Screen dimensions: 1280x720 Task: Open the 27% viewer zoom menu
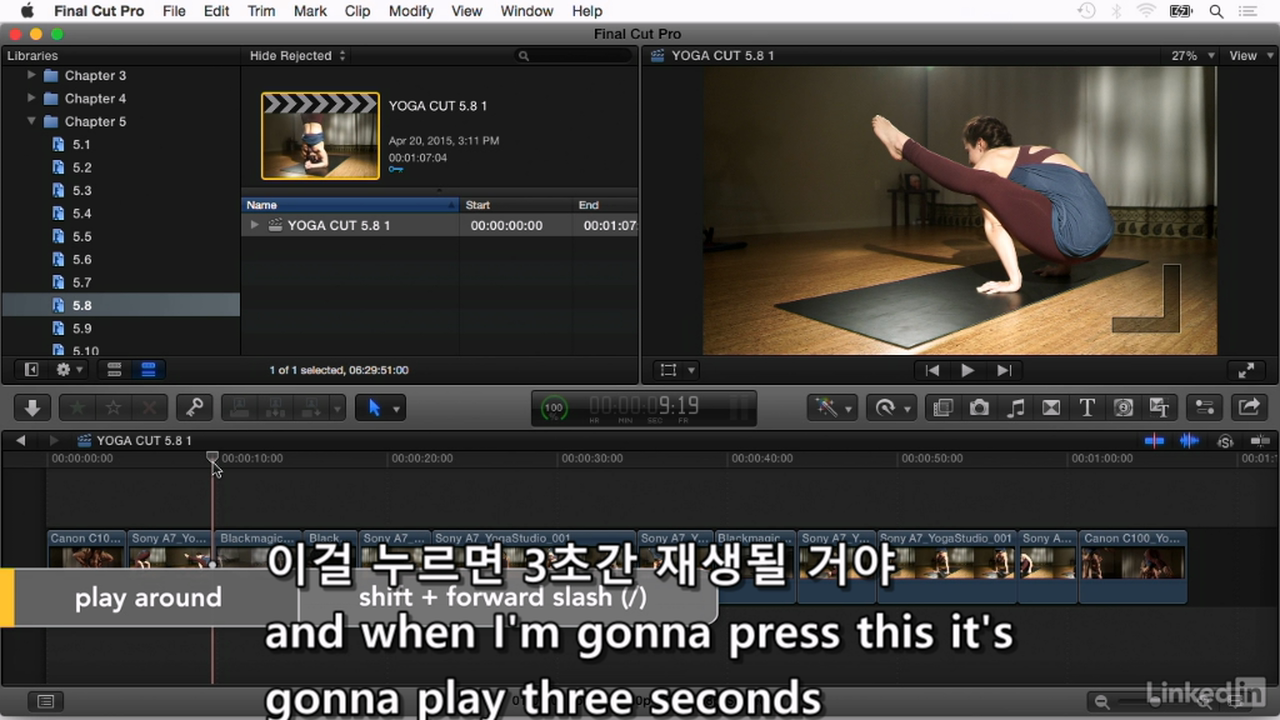1193,56
